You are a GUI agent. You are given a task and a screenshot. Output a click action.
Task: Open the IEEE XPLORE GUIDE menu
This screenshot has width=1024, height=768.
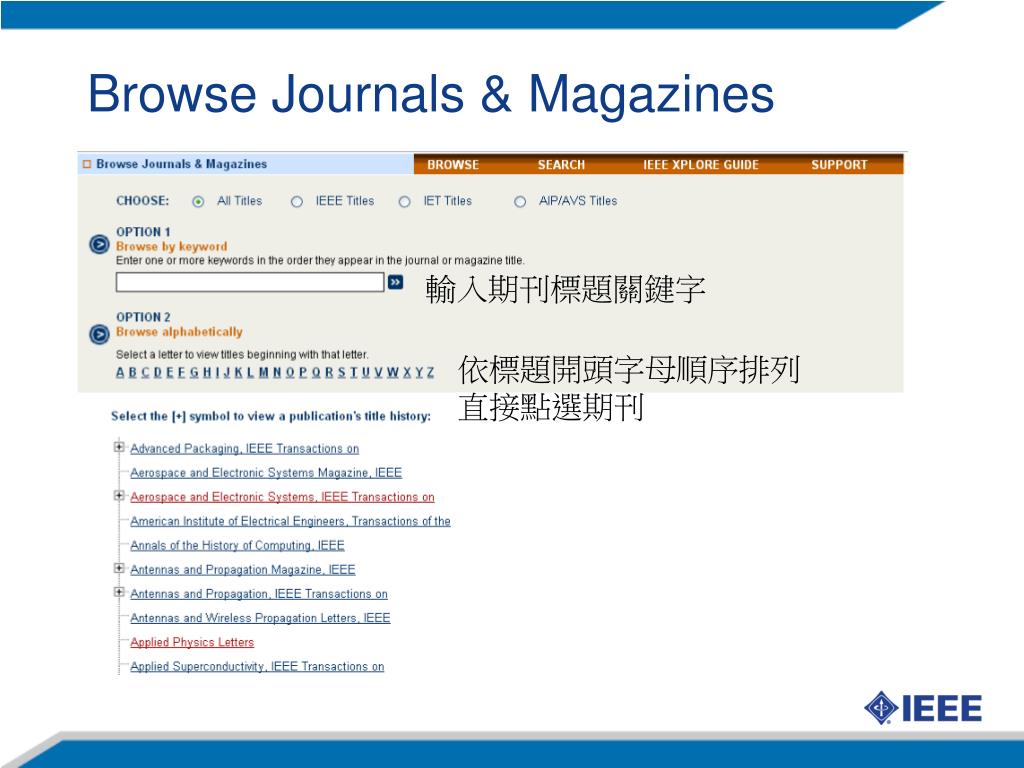701,165
